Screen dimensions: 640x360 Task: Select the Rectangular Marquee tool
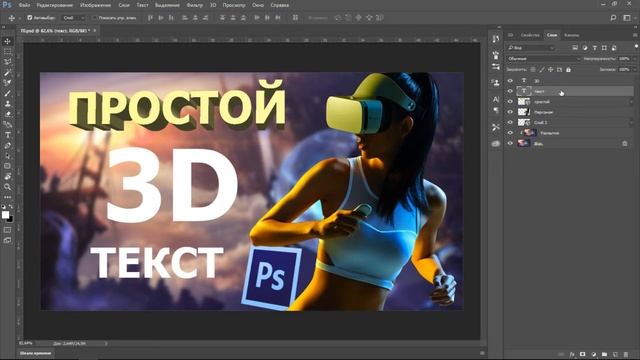[7, 52]
